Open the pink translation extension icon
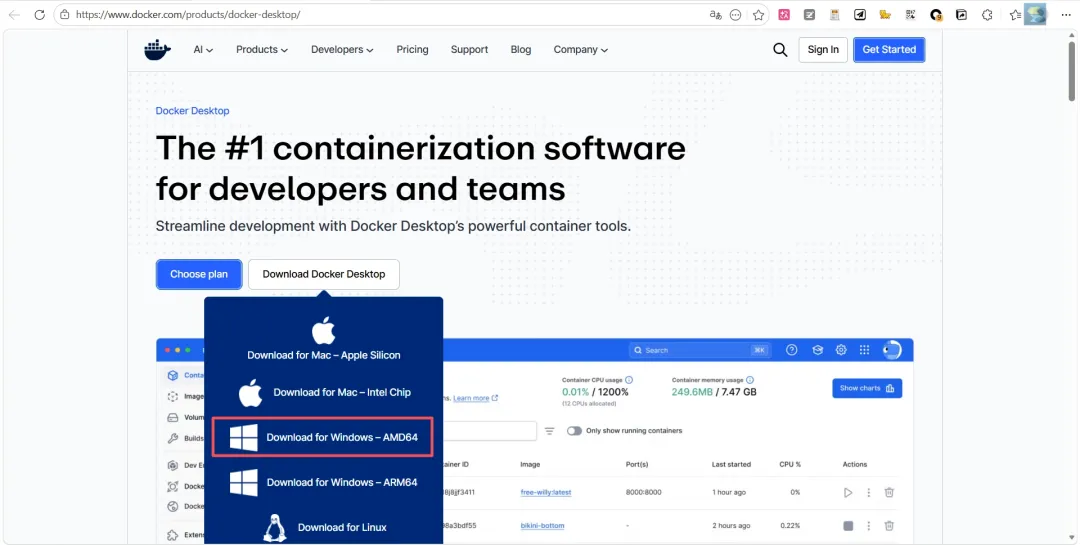The width and height of the screenshot is (1080, 545). (x=784, y=14)
